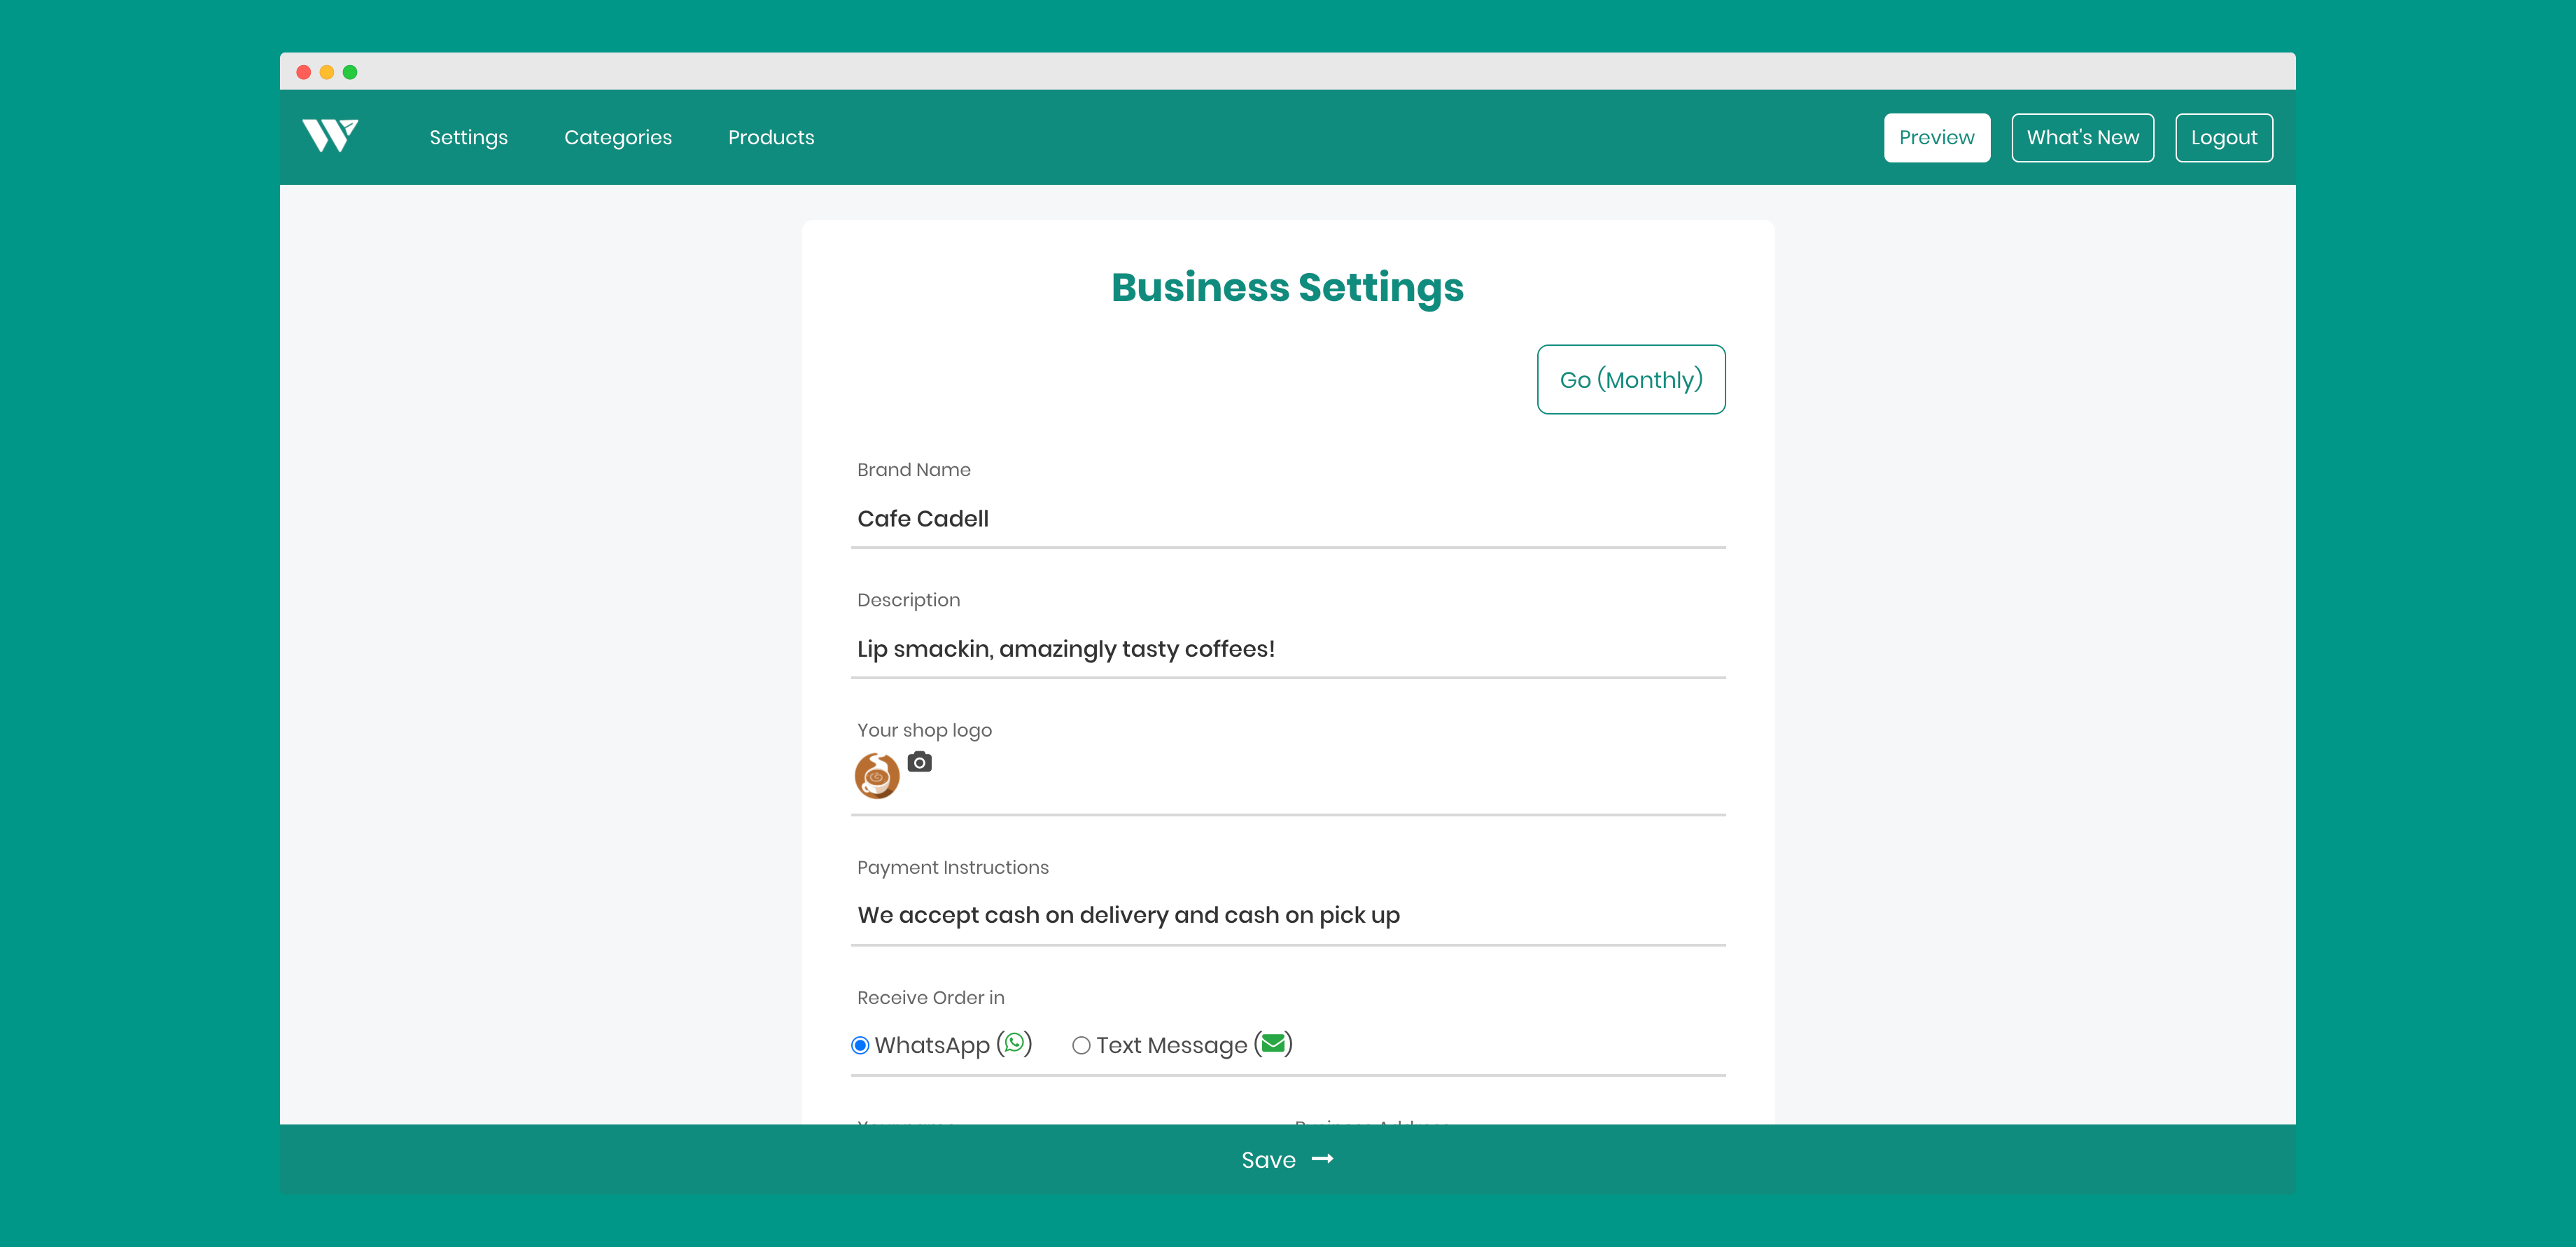Viewport: 2576px width, 1247px height.
Task: Click the Go (Monthly) plan button
Action: coord(1630,379)
